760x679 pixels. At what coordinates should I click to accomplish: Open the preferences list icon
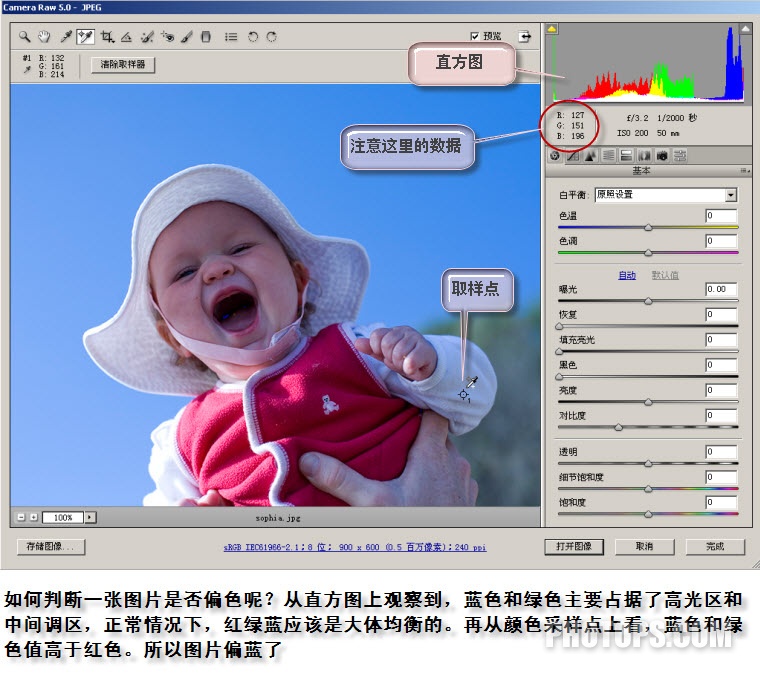coord(231,36)
